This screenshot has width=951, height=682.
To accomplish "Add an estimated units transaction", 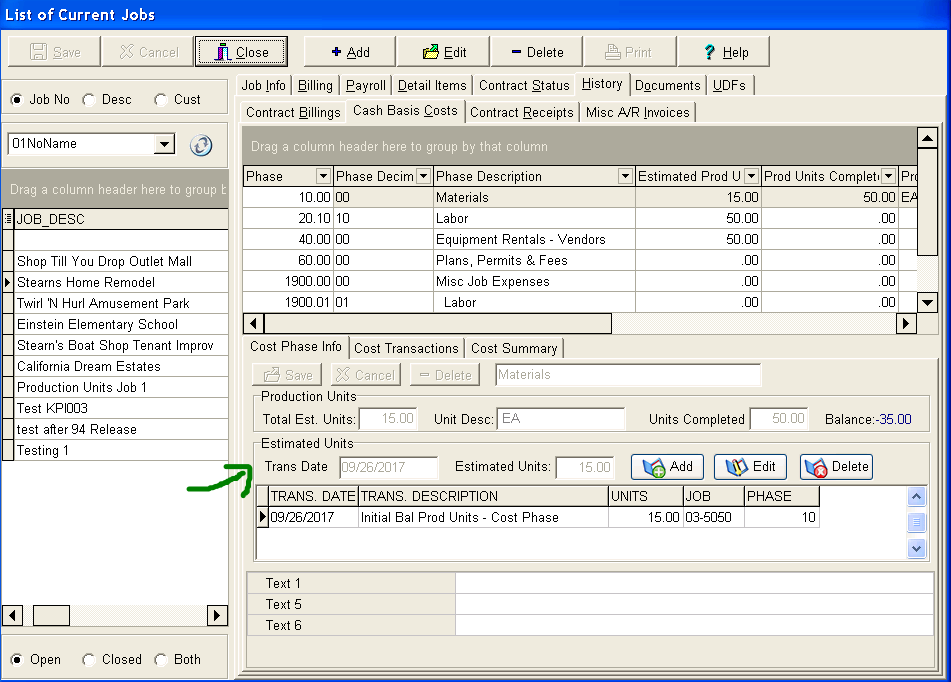I will tap(668, 467).
